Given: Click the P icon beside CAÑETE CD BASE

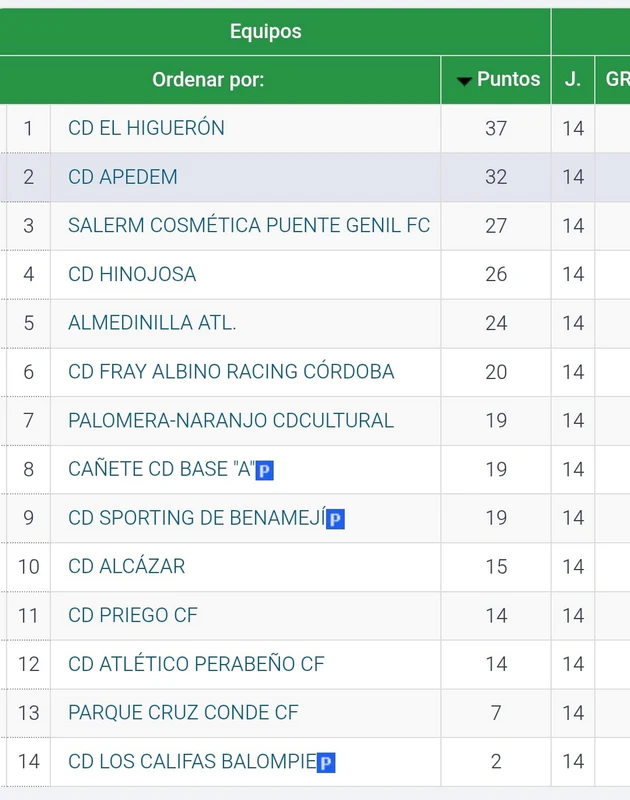Looking at the screenshot, I should point(265,470).
